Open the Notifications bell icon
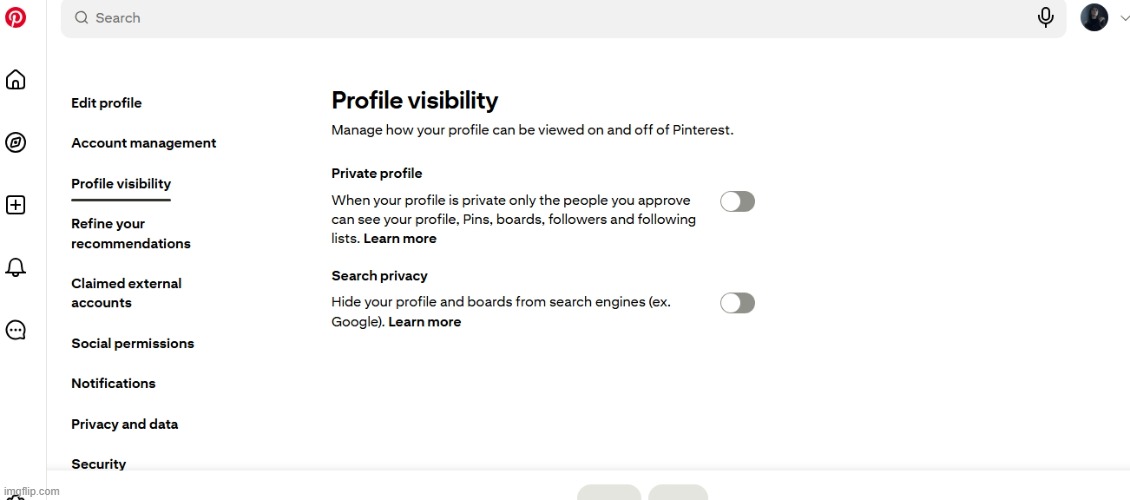1130x500 pixels. pyautogui.click(x=16, y=267)
